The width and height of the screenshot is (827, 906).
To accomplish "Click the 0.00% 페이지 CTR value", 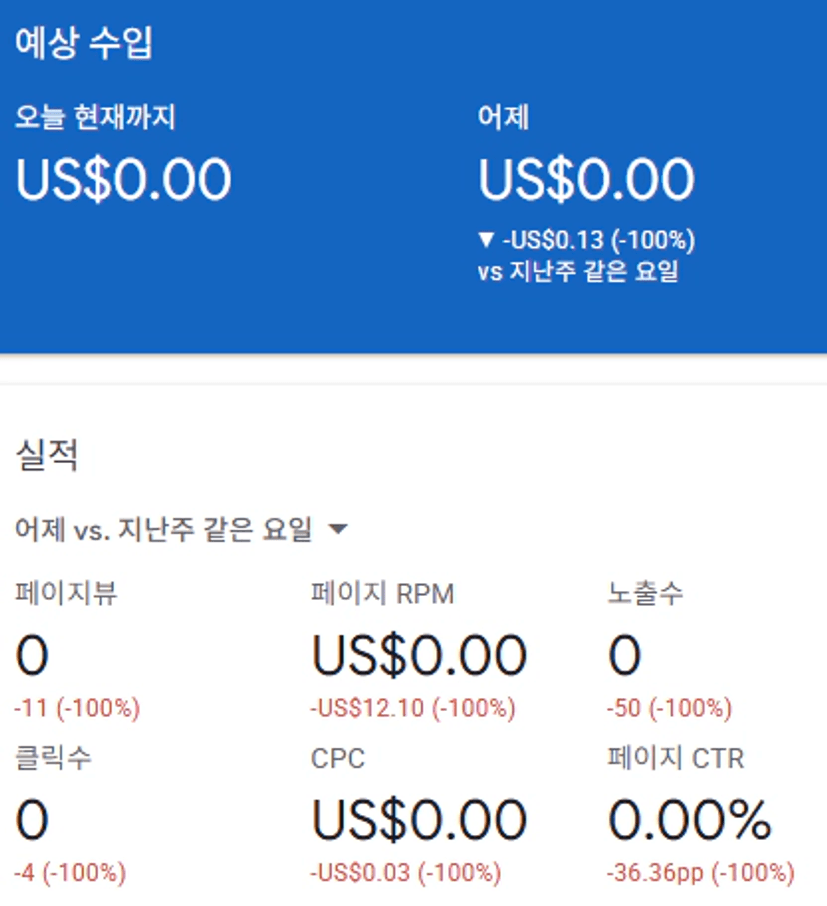I will [690, 820].
